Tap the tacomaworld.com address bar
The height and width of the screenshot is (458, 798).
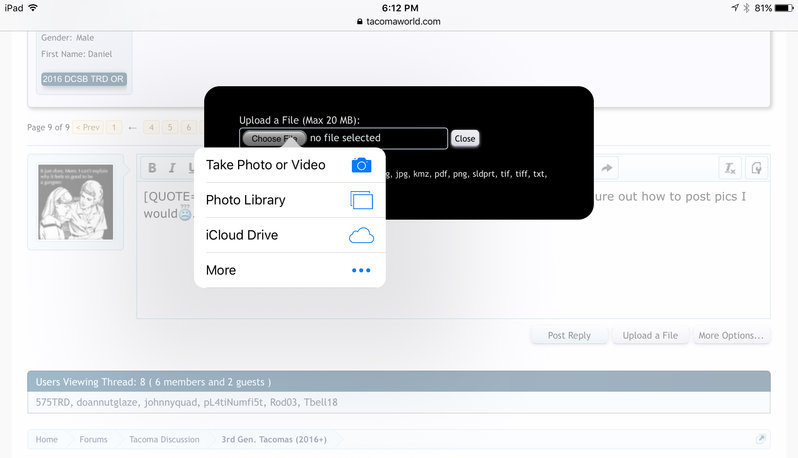pyautogui.click(x=399, y=21)
